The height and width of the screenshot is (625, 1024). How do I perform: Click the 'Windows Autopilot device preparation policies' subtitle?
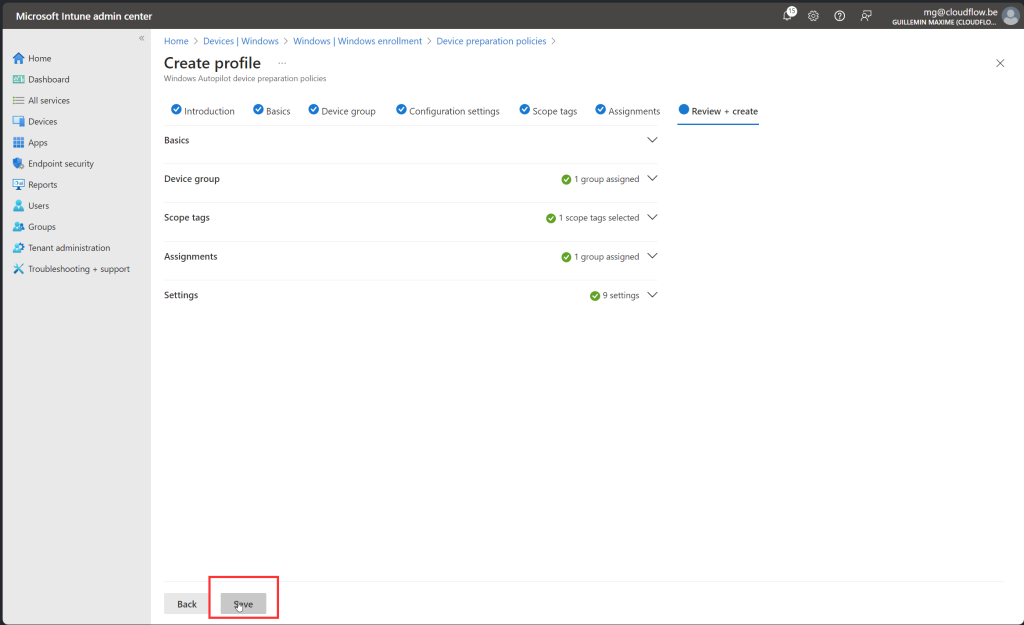pyautogui.click(x=245, y=78)
